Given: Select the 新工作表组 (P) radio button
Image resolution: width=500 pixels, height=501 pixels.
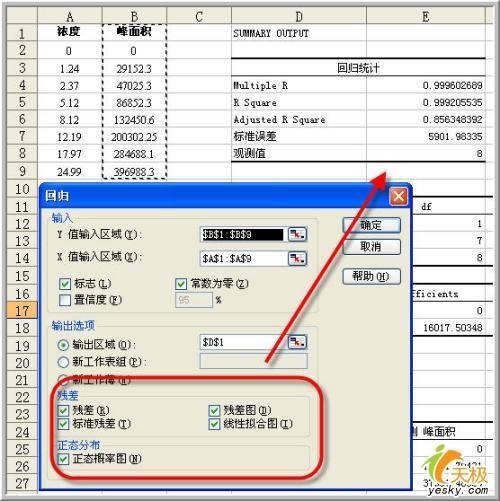Looking at the screenshot, I should tap(63, 362).
